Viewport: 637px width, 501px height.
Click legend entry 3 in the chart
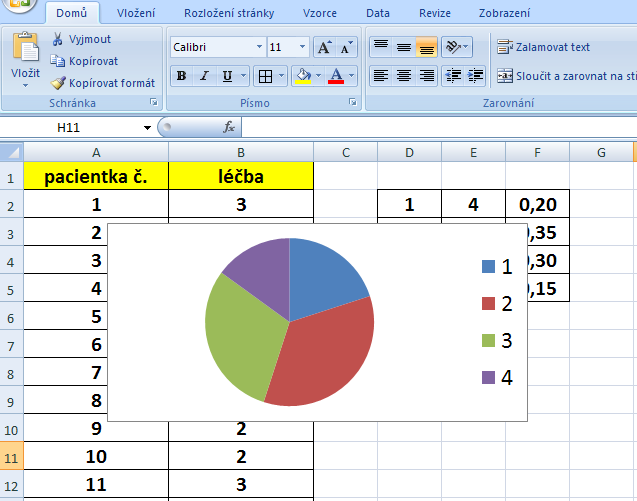click(497, 341)
